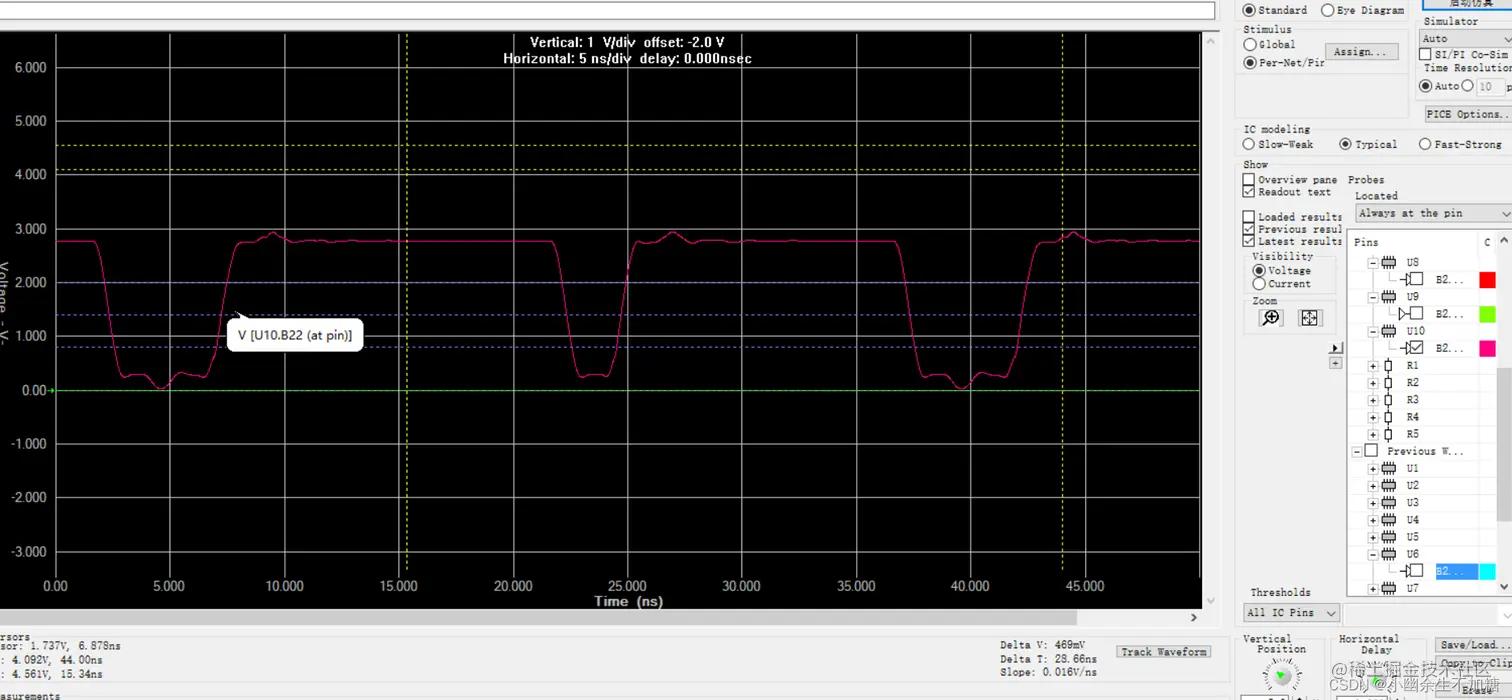Screen dimensions: 1512x700
Task: Turn the Vertical Position knob
Action: pyautogui.click(x=1281, y=676)
